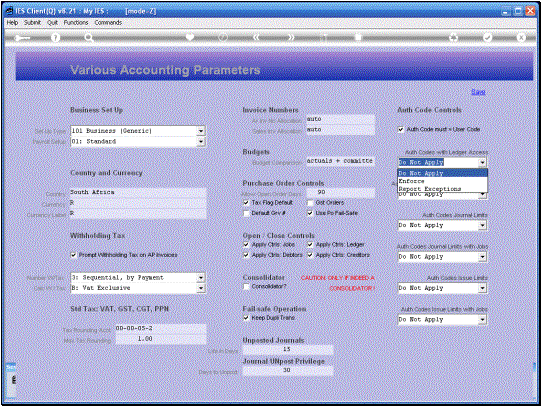The width and height of the screenshot is (541, 406).
Task: Click the Tax Rounding Acct field
Action: tap(160, 328)
